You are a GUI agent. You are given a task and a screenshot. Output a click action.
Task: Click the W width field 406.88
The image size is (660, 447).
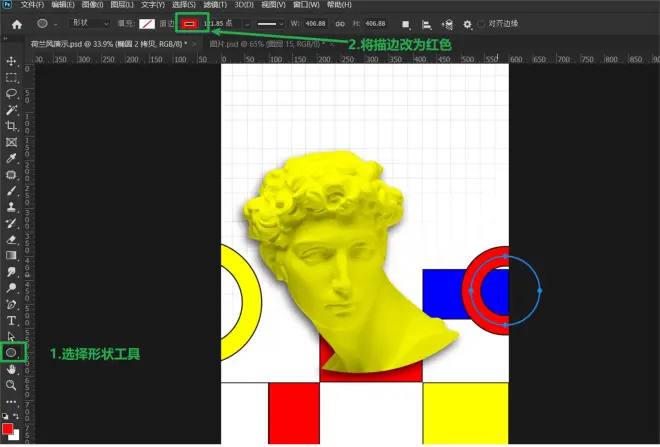coord(315,24)
